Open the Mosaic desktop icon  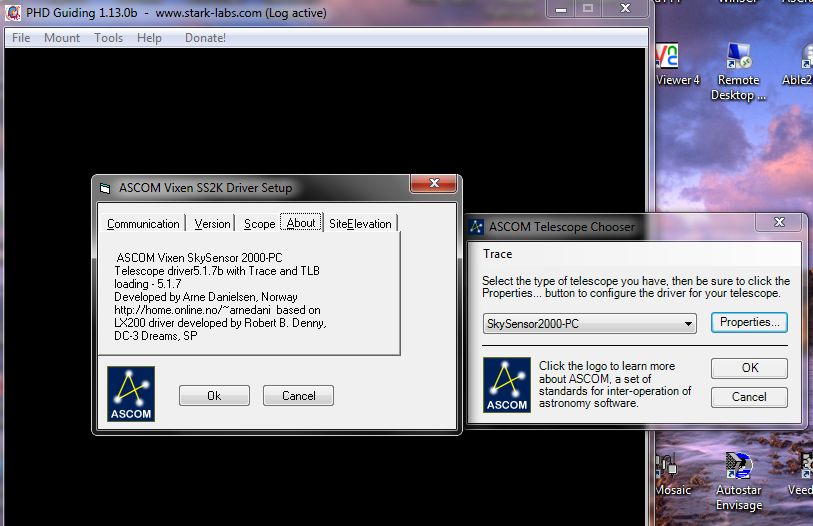(672, 475)
